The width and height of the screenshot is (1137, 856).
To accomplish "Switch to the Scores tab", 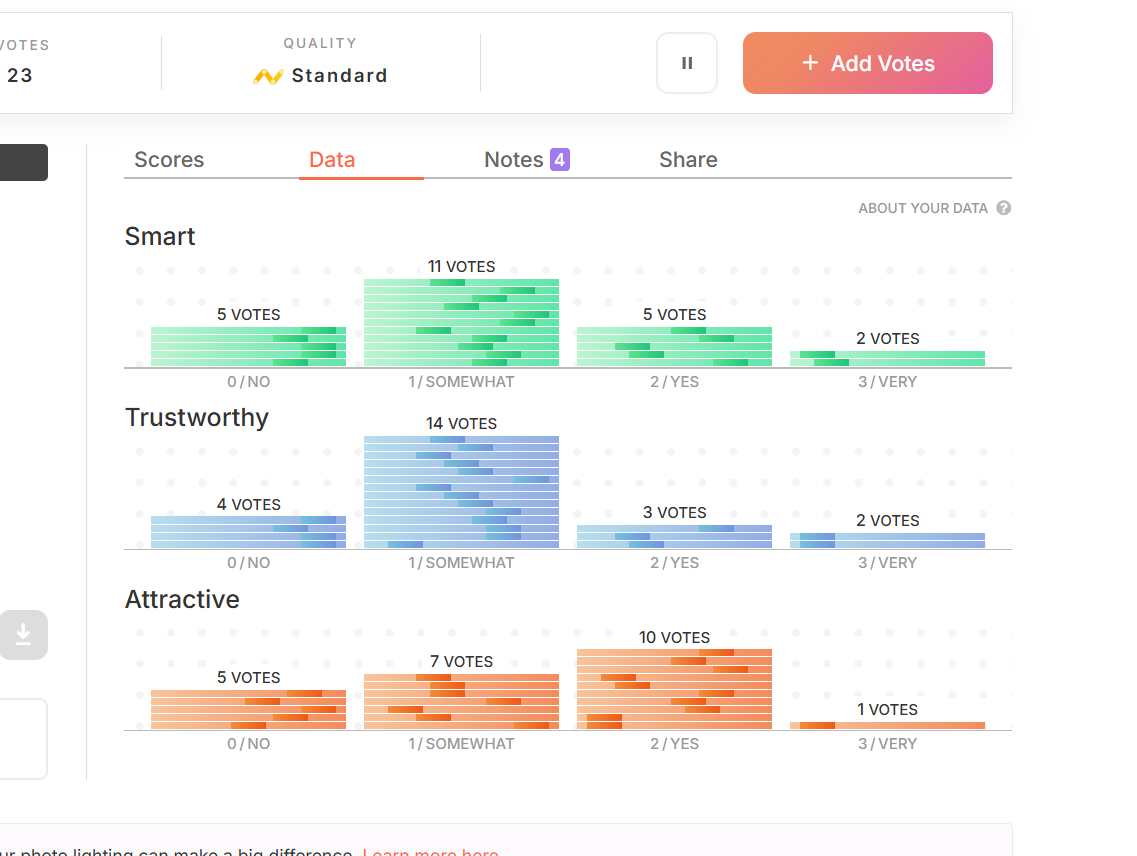I will pyautogui.click(x=169, y=160).
